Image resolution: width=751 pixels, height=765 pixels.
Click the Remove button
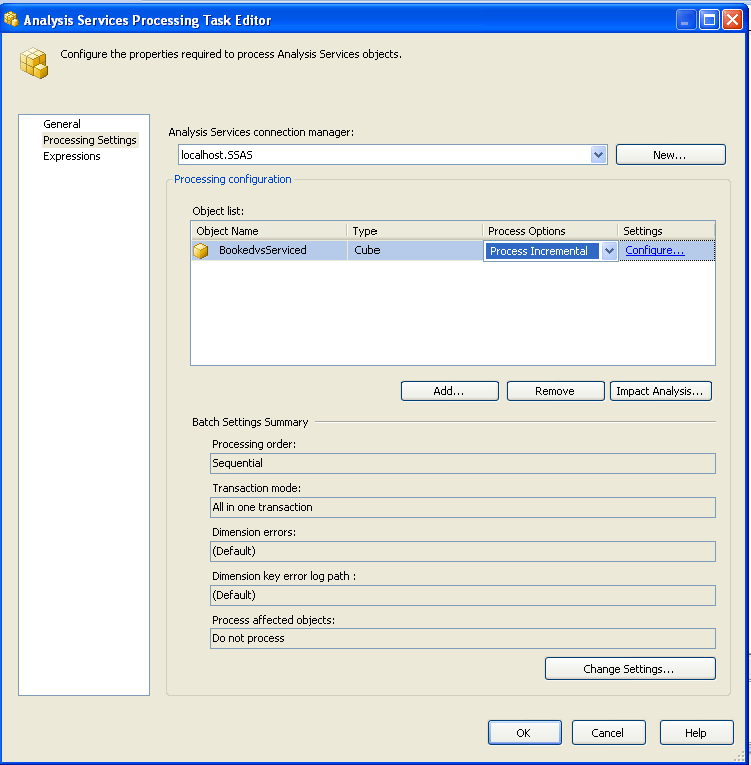(555, 391)
